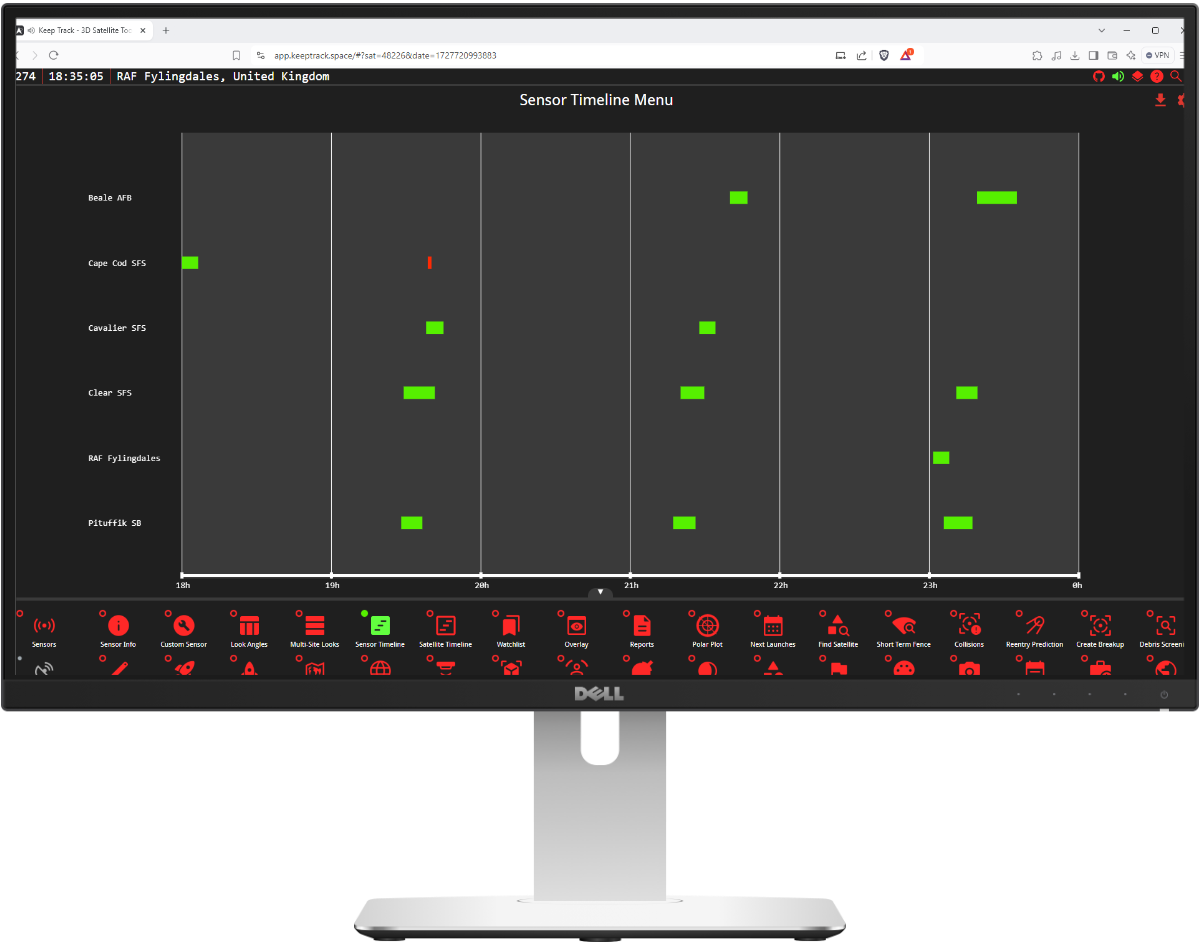
Task: Click the GitHub icon in top bar
Action: pyautogui.click(x=1098, y=76)
